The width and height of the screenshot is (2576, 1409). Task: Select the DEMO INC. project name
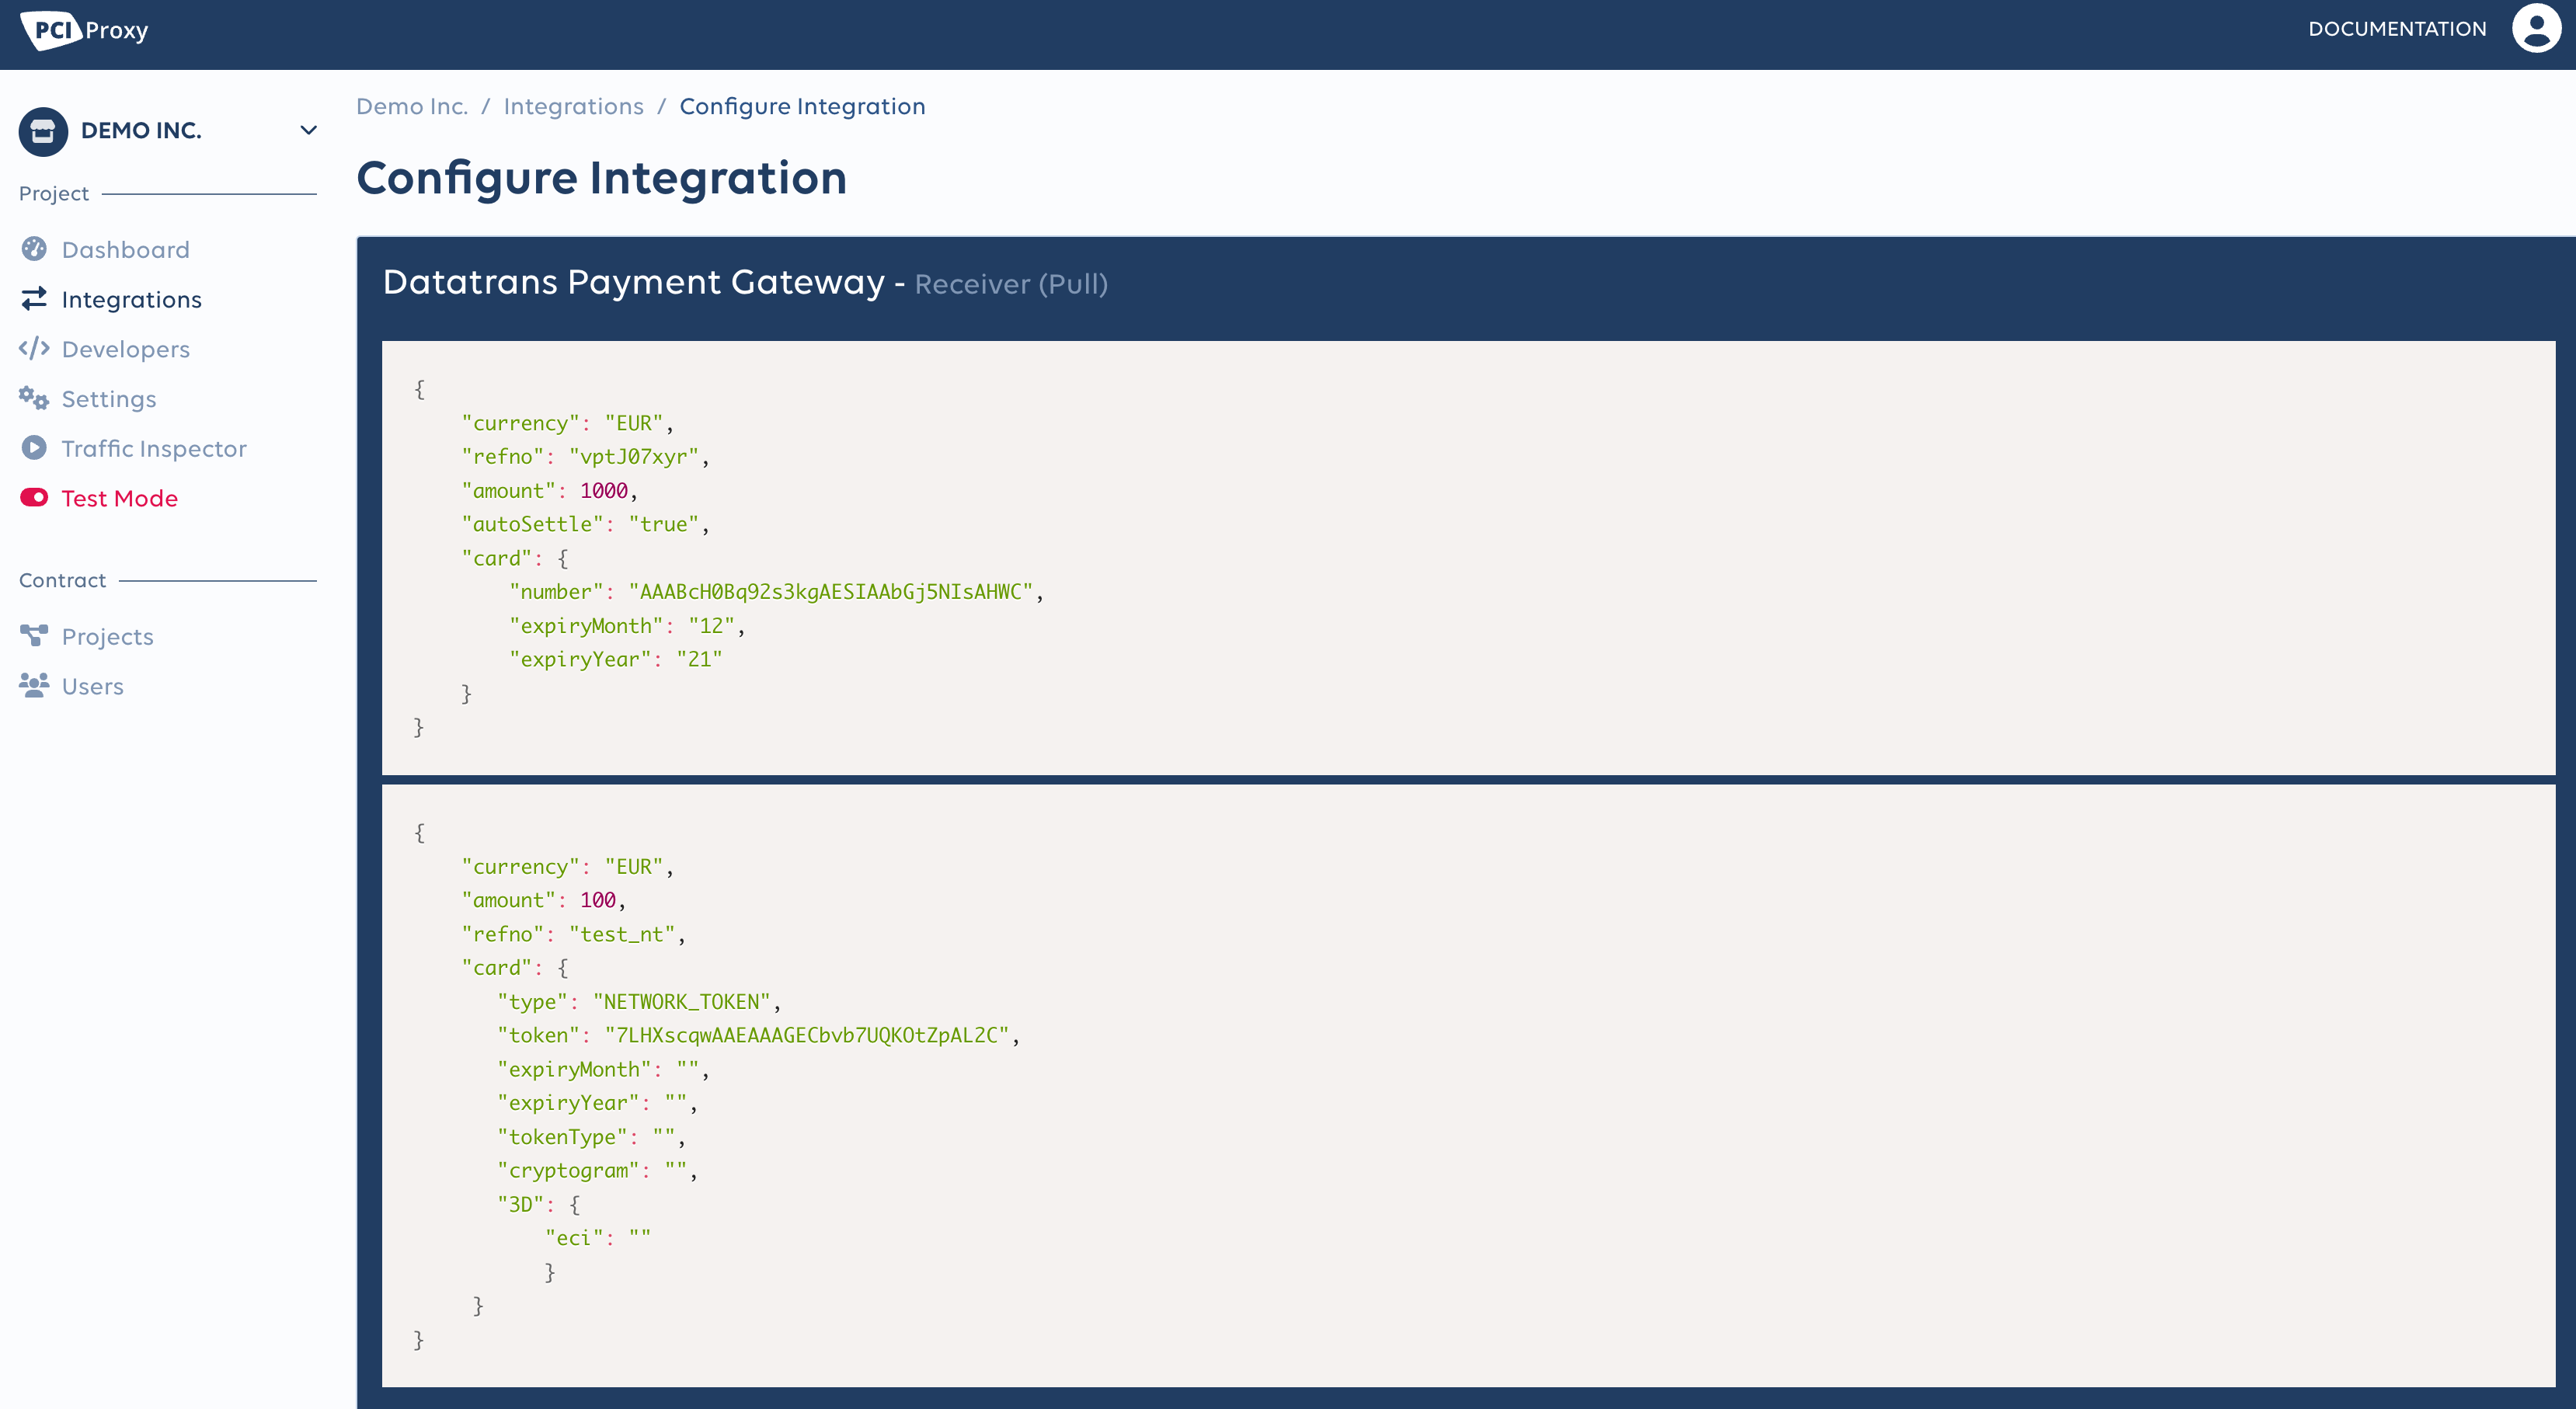click(141, 131)
